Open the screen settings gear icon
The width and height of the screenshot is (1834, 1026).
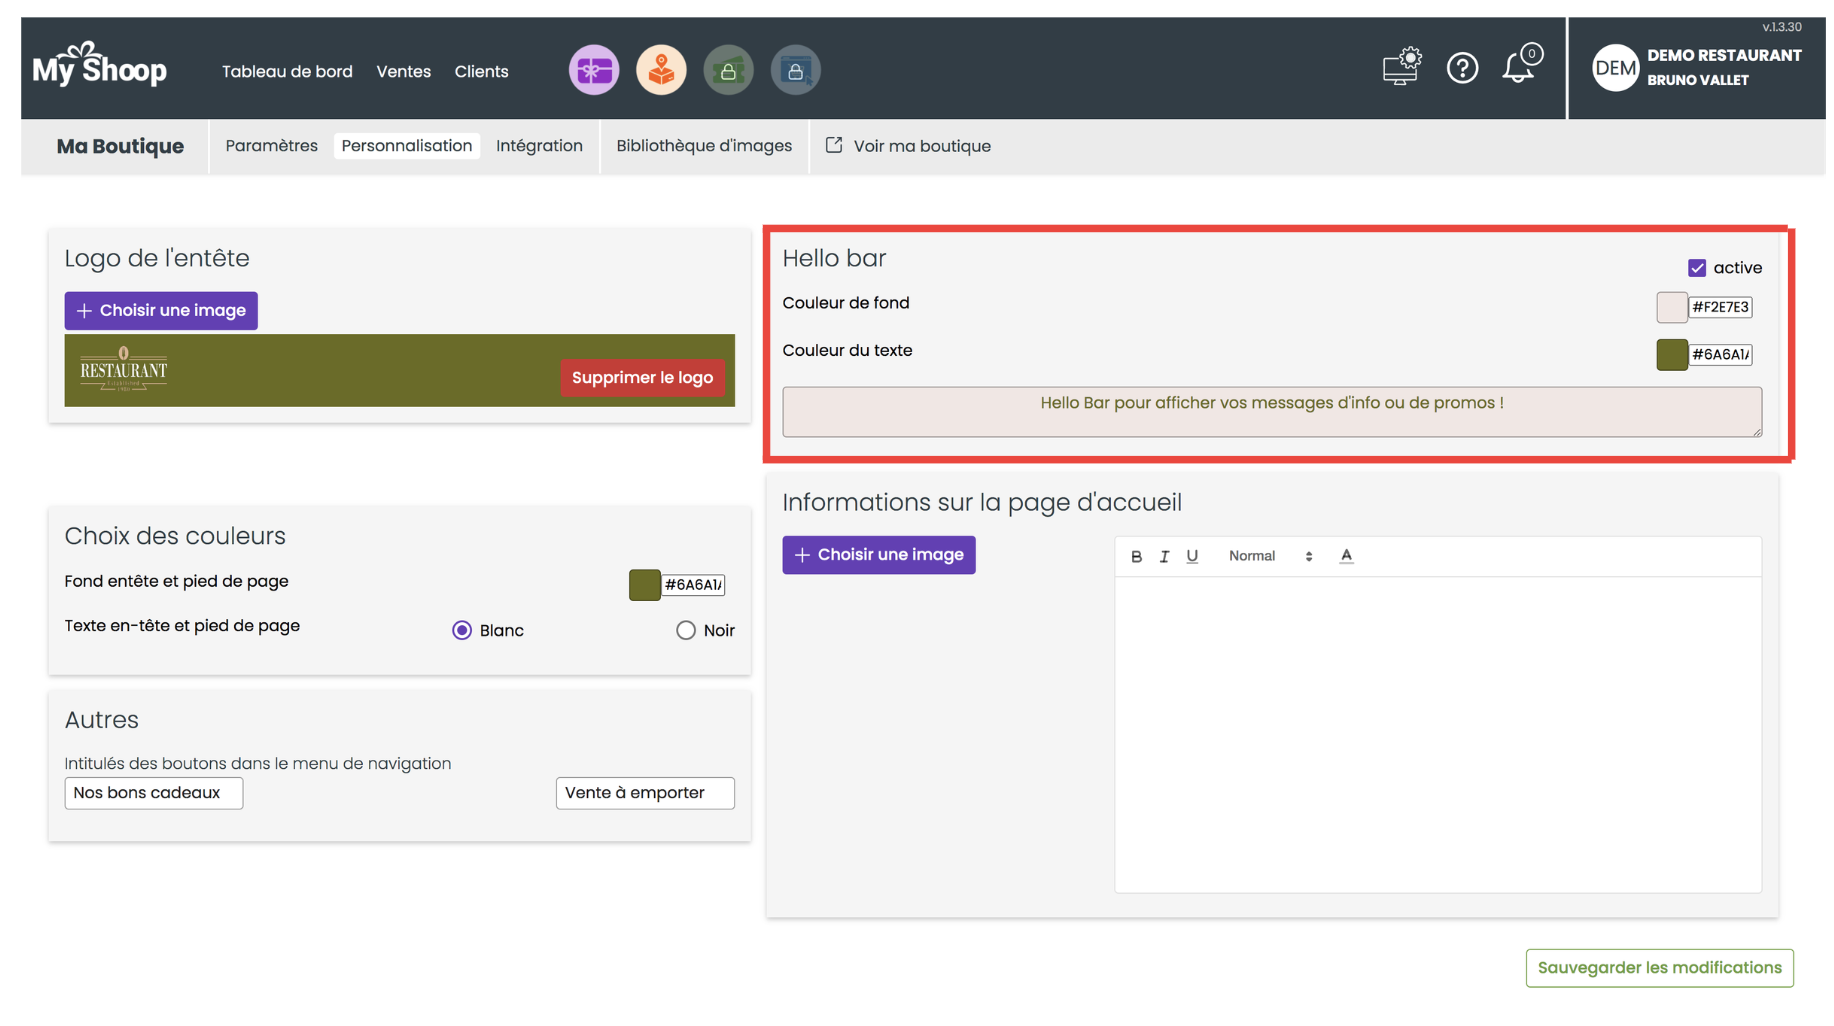(1401, 67)
